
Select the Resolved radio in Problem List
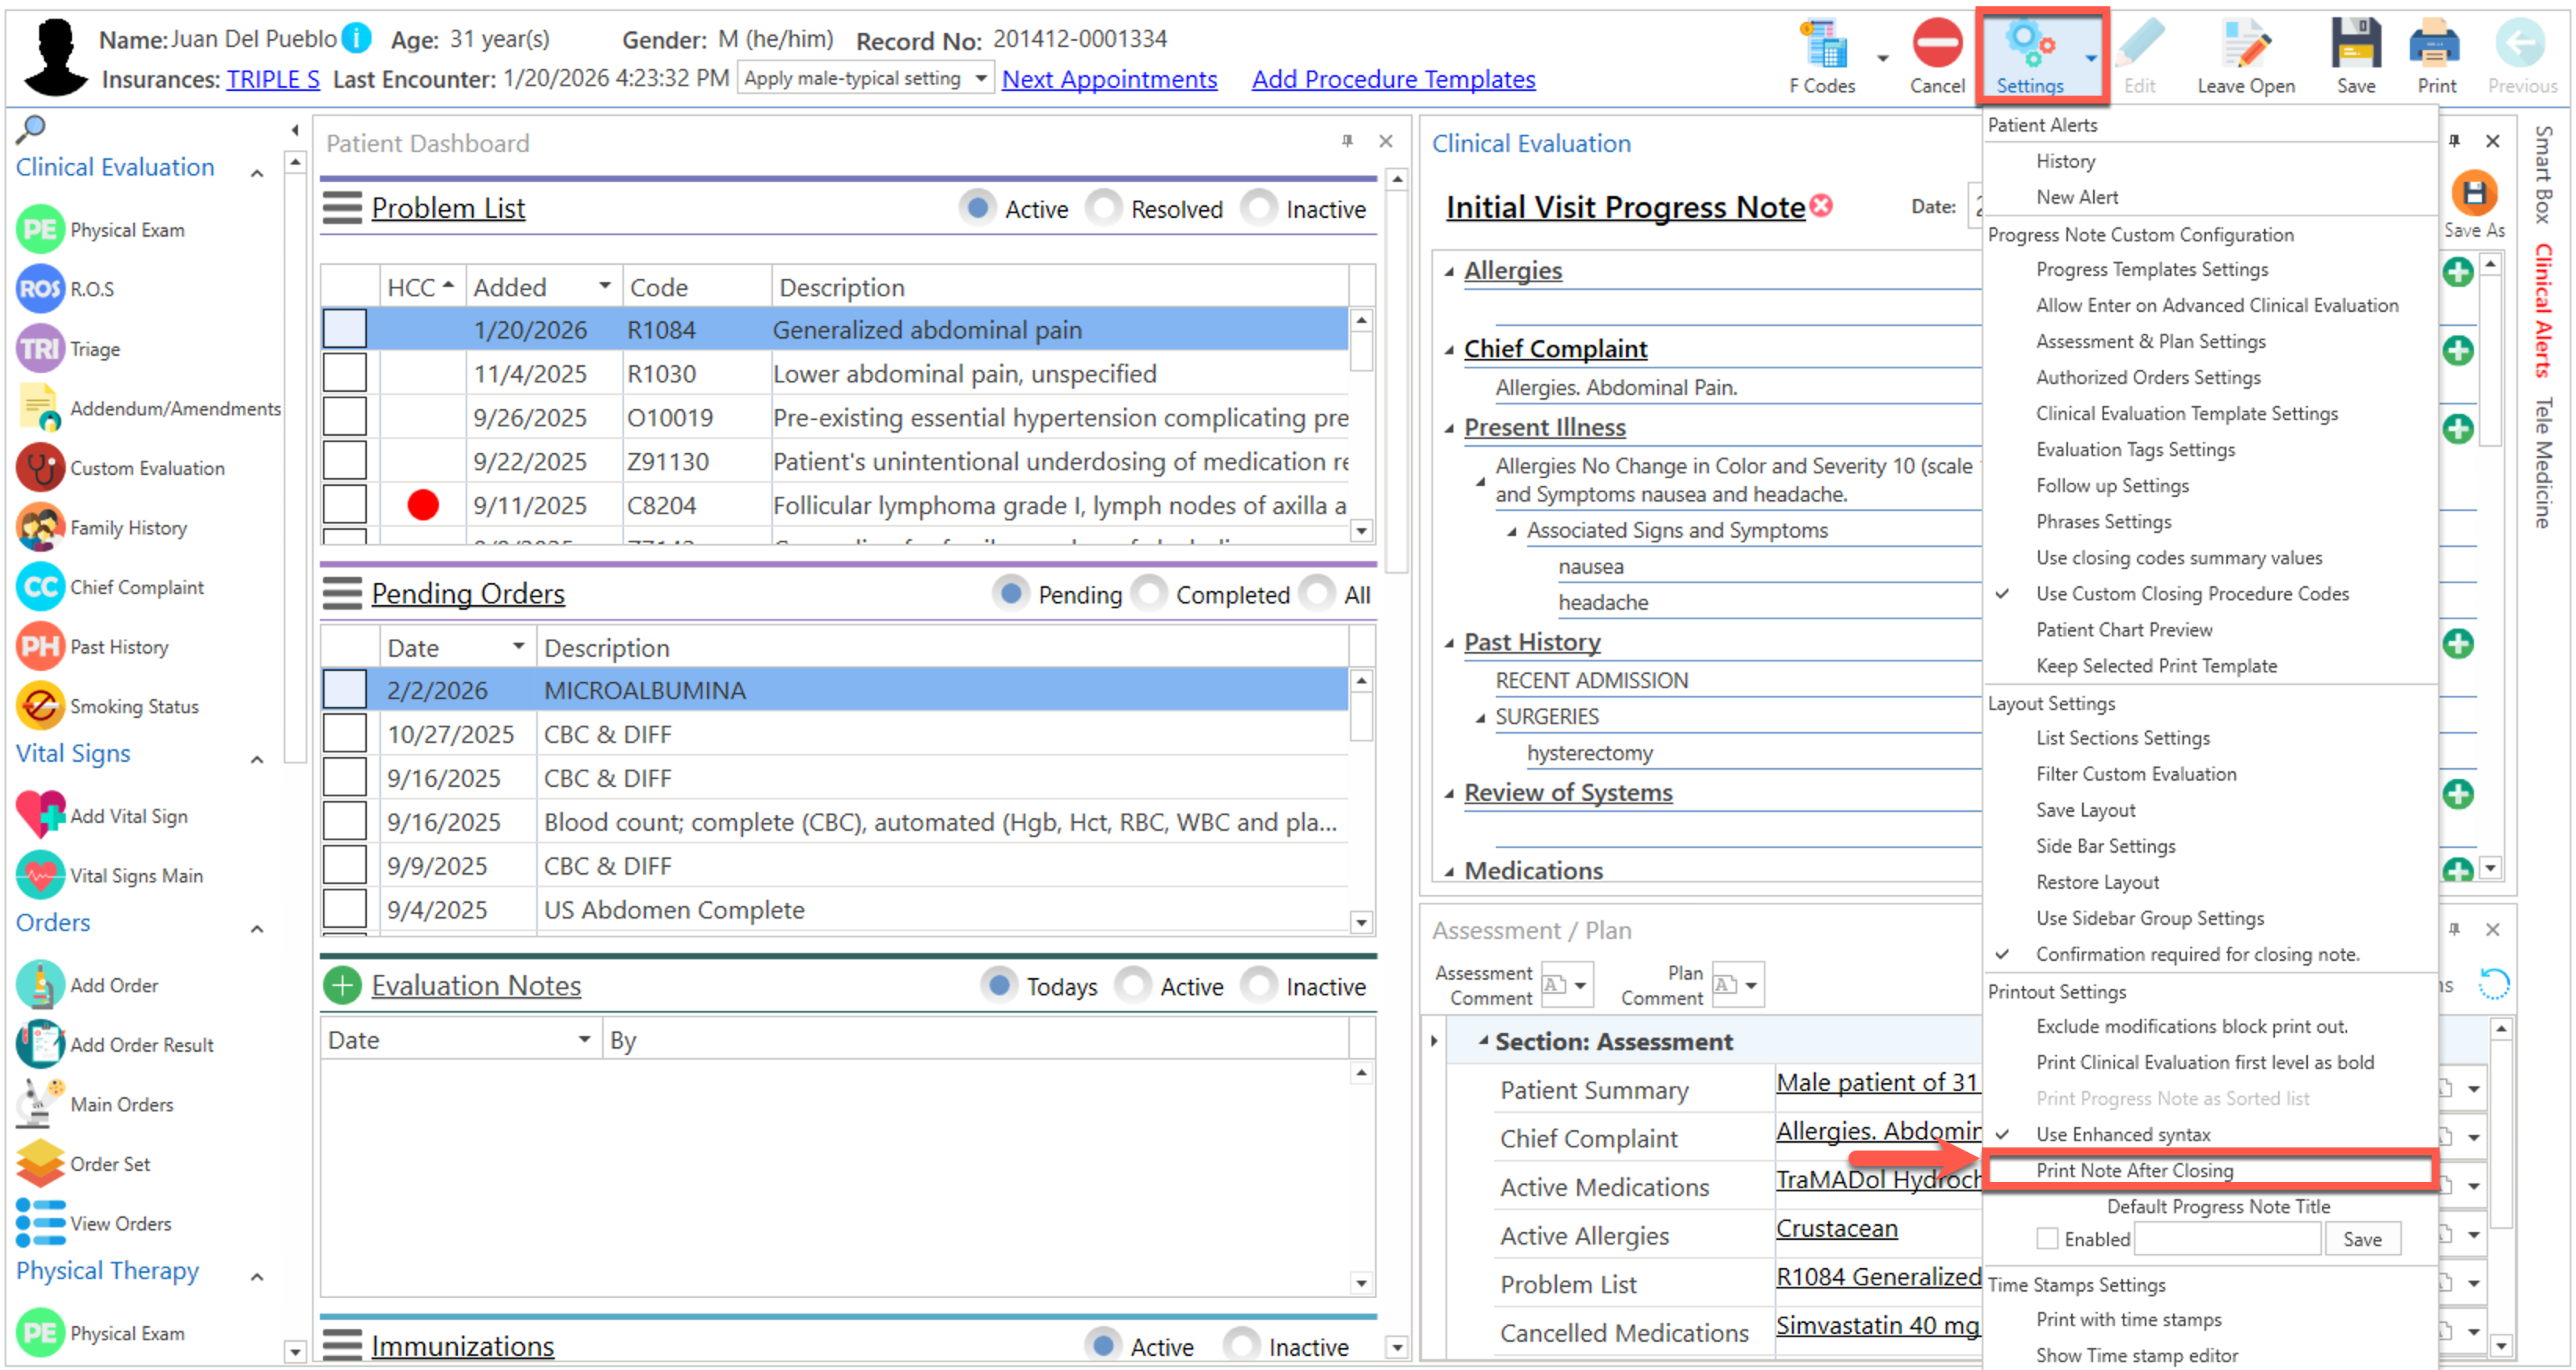pos(1104,208)
